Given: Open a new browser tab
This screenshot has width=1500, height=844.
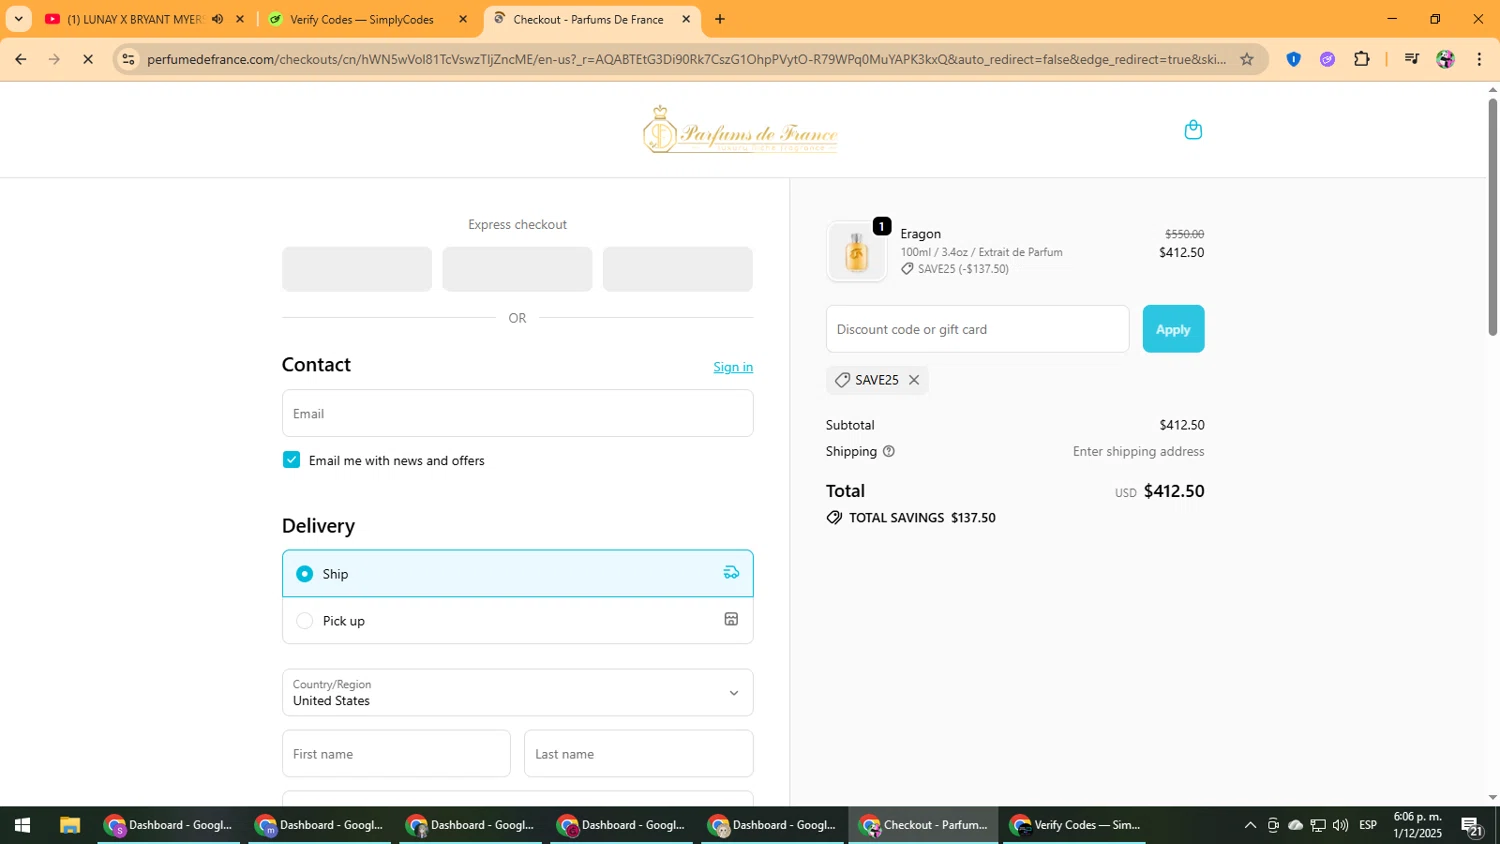Looking at the screenshot, I should [x=720, y=19].
